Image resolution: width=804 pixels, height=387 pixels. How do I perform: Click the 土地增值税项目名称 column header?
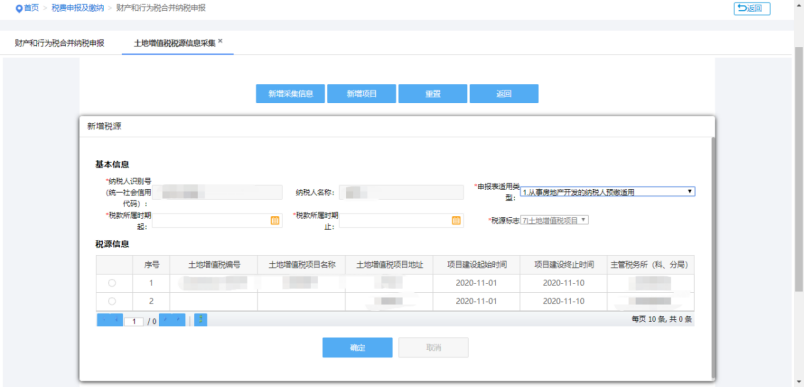click(302, 265)
